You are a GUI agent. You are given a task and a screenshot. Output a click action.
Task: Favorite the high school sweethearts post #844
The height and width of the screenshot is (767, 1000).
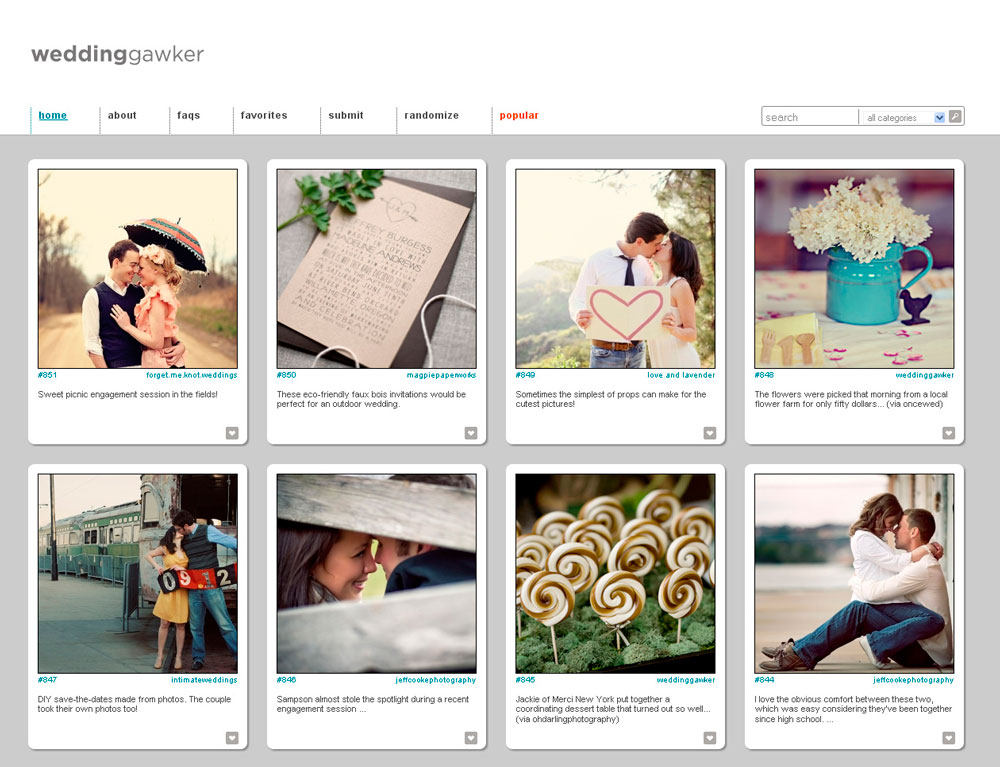point(949,738)
